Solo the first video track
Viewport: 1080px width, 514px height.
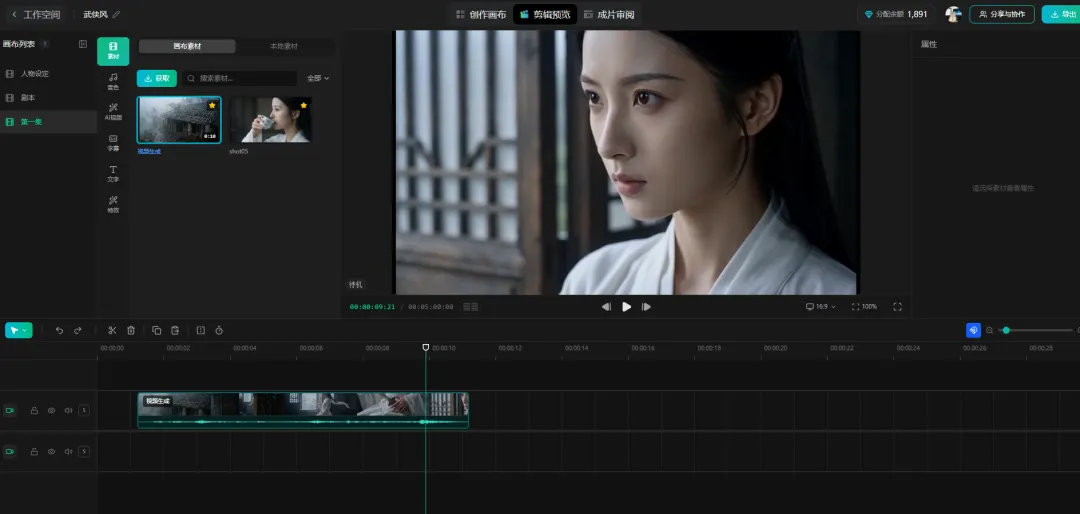pos(84,411)
